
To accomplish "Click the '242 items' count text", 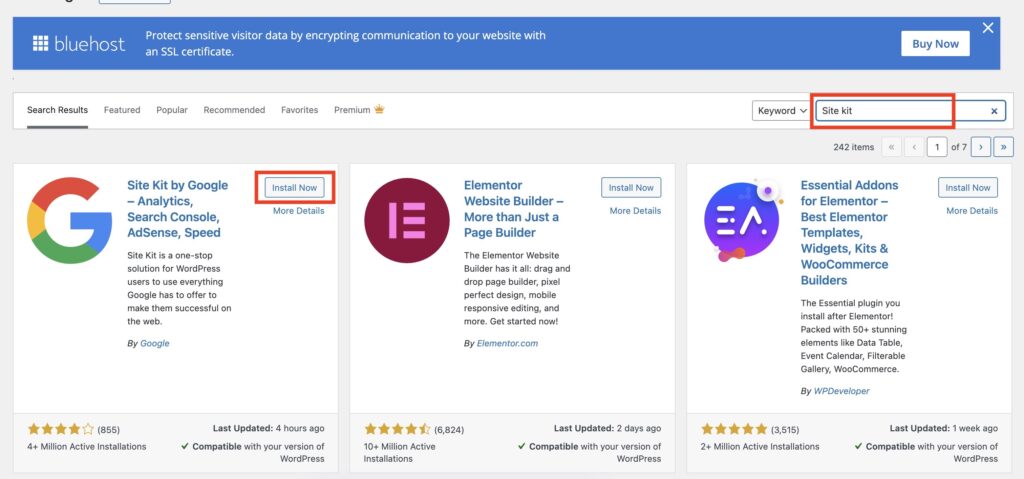I will coord(854,147).
